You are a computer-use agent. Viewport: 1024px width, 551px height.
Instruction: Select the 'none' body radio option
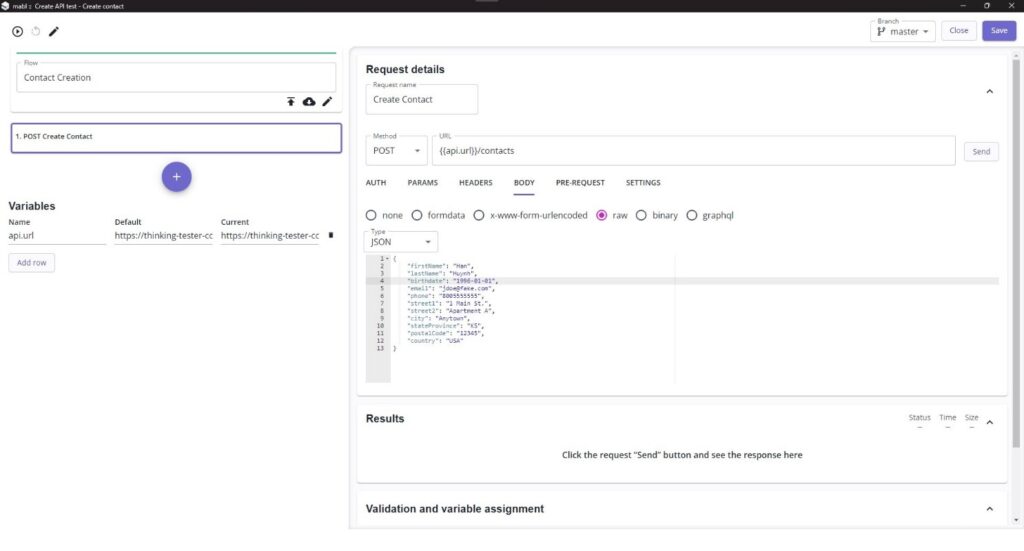pyautogui.click(x=372, y=215)
